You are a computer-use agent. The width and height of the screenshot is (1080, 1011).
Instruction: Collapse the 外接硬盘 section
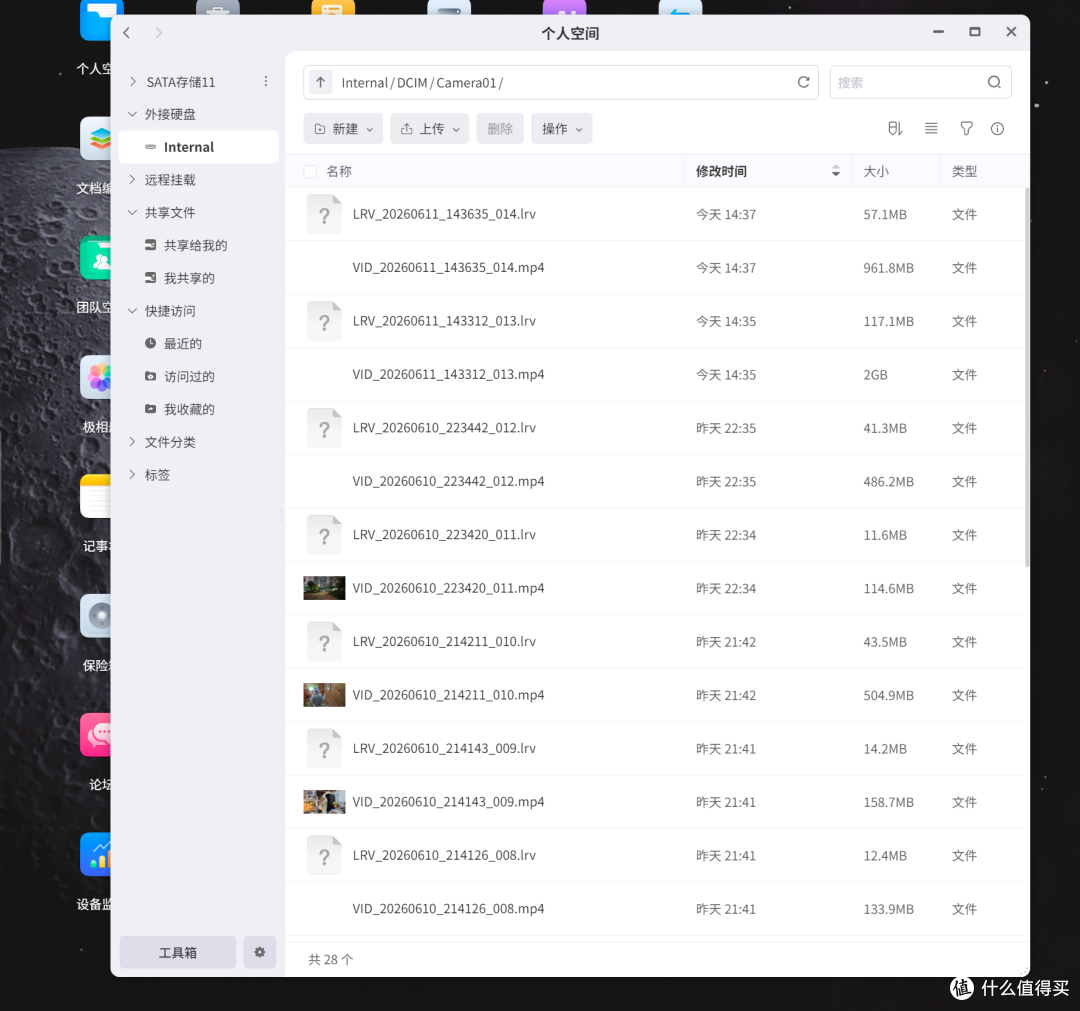(133, 114)
